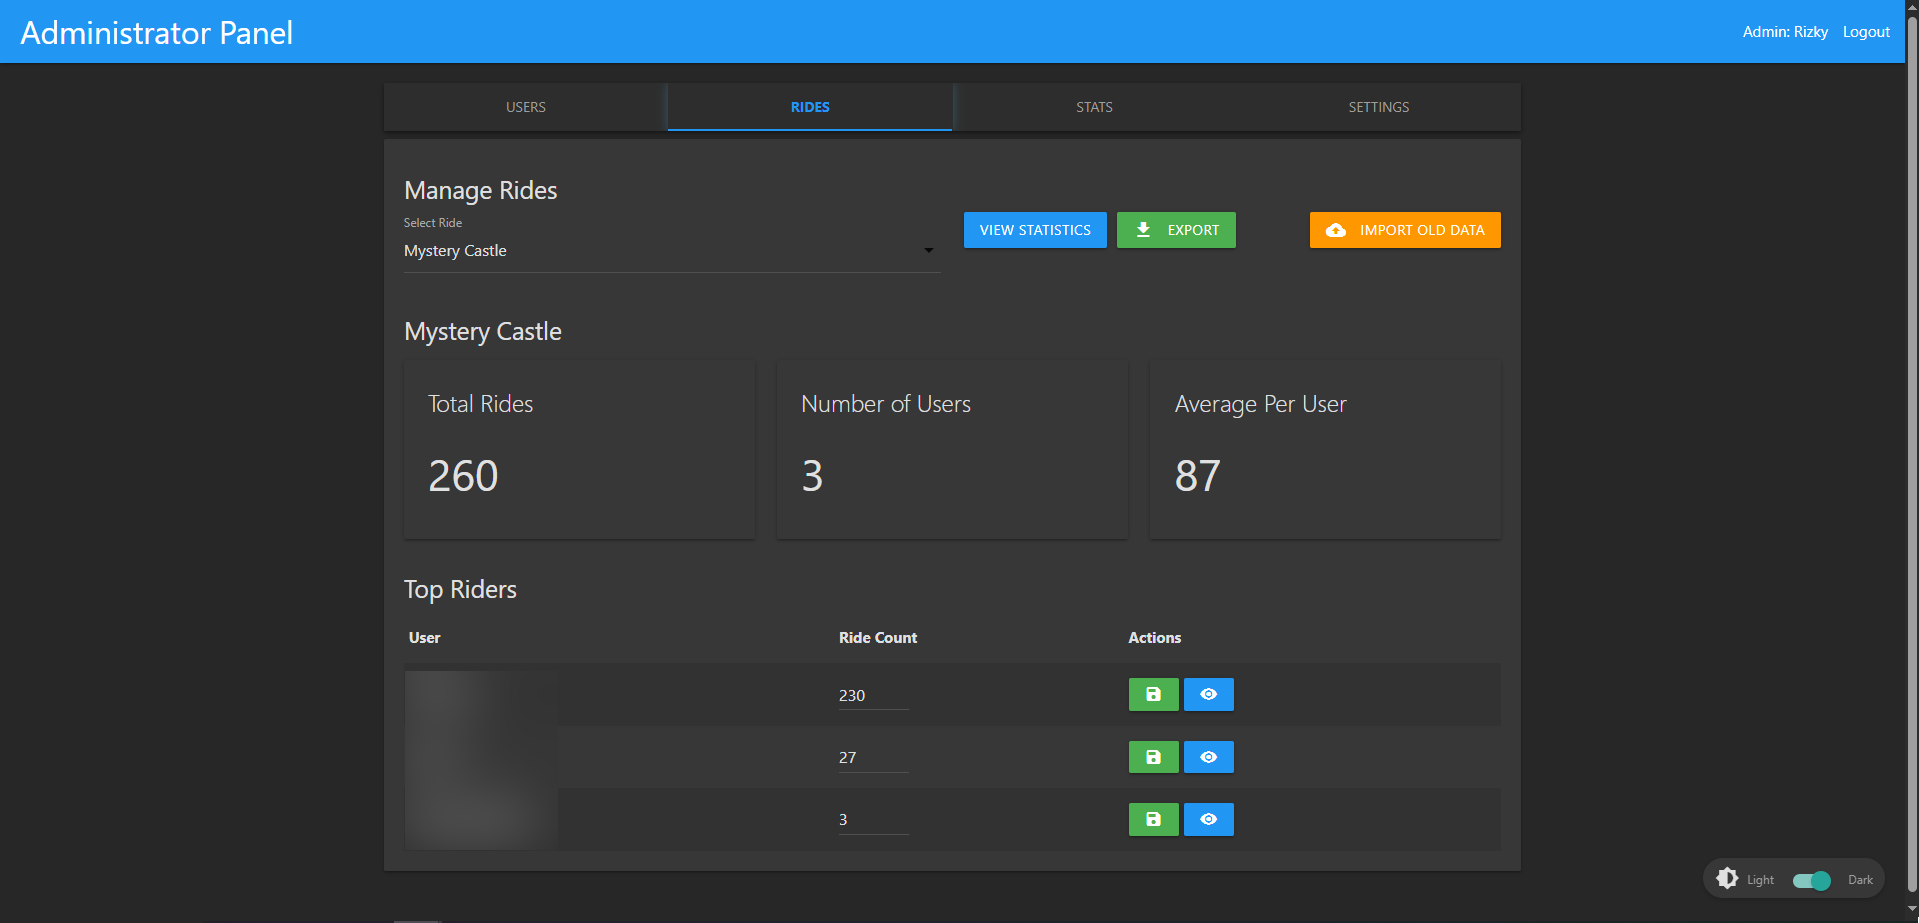Click the page vertical scrollbar

[1911, 450]
